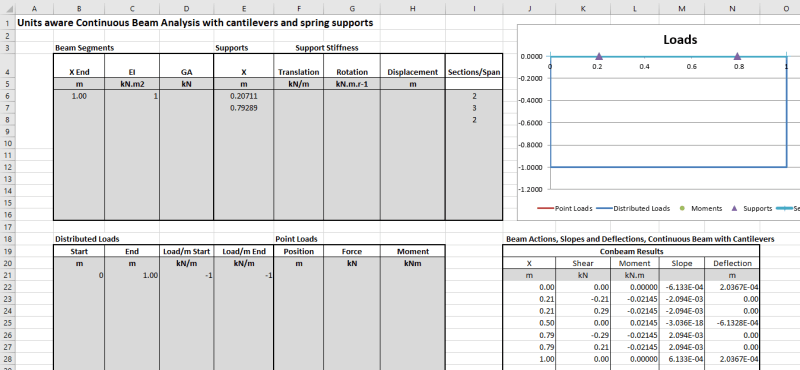Select the 'Conbeam Results' heading cell

(631, 251)
